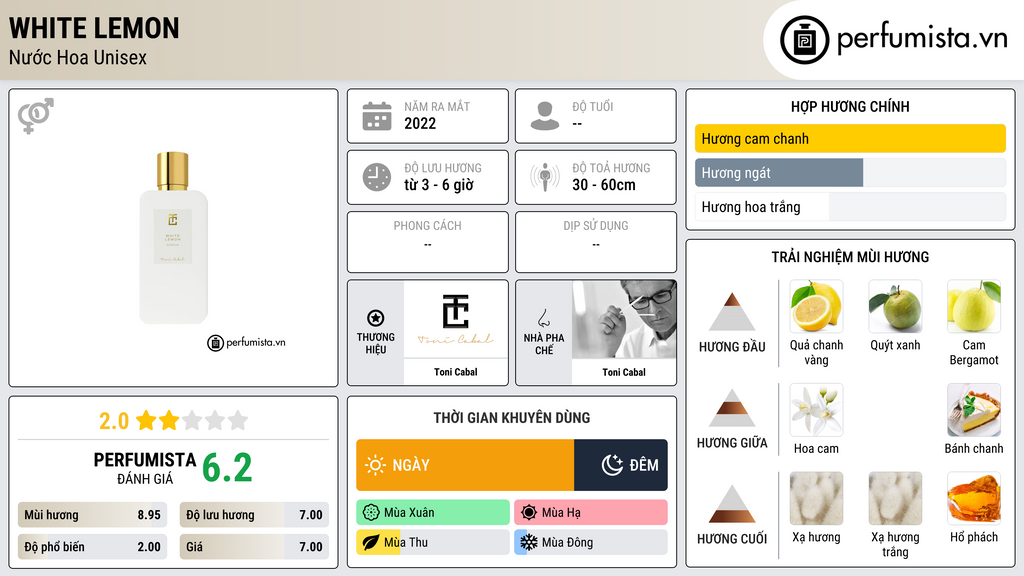Image resolution: width=1024 pixels, height=576 pixels.
Task: Click the Mùi hương 8.95 score bar
Action: pyautogui.click(x=92, y=515)
